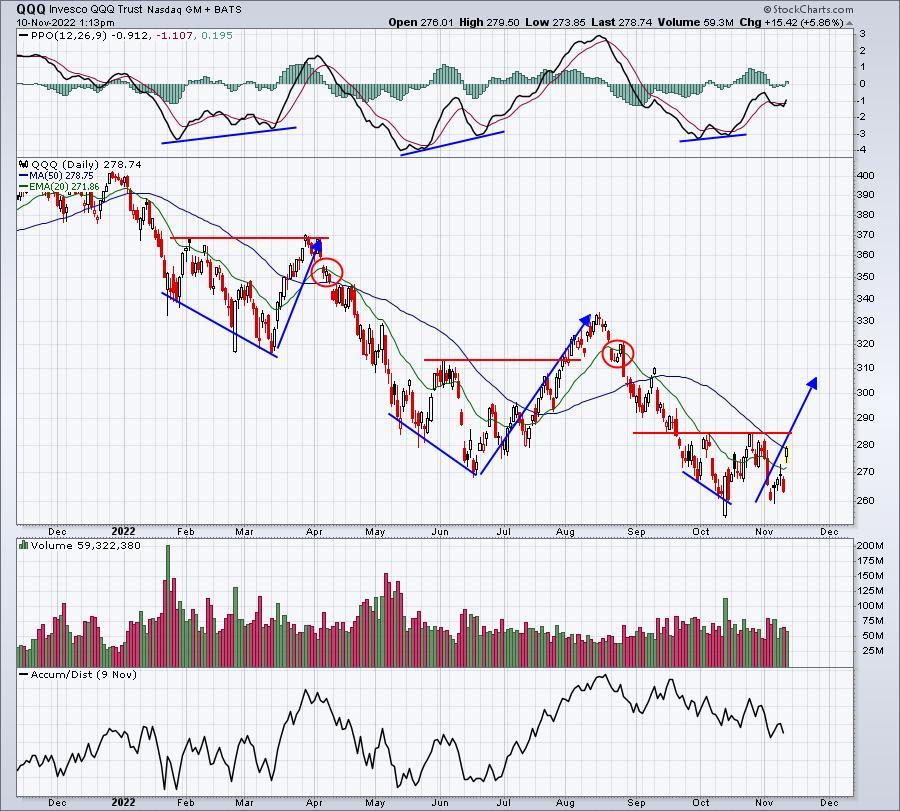Click the black line marker before PPO(12,26,9)
Screen dimensions: 900x811
[x=23, y=36]
